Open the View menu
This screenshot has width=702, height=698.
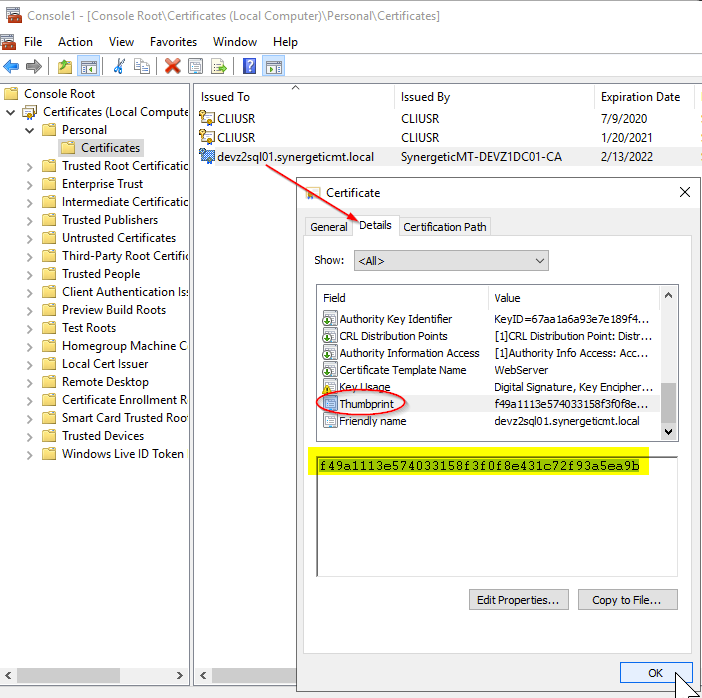tap(121, 42)
